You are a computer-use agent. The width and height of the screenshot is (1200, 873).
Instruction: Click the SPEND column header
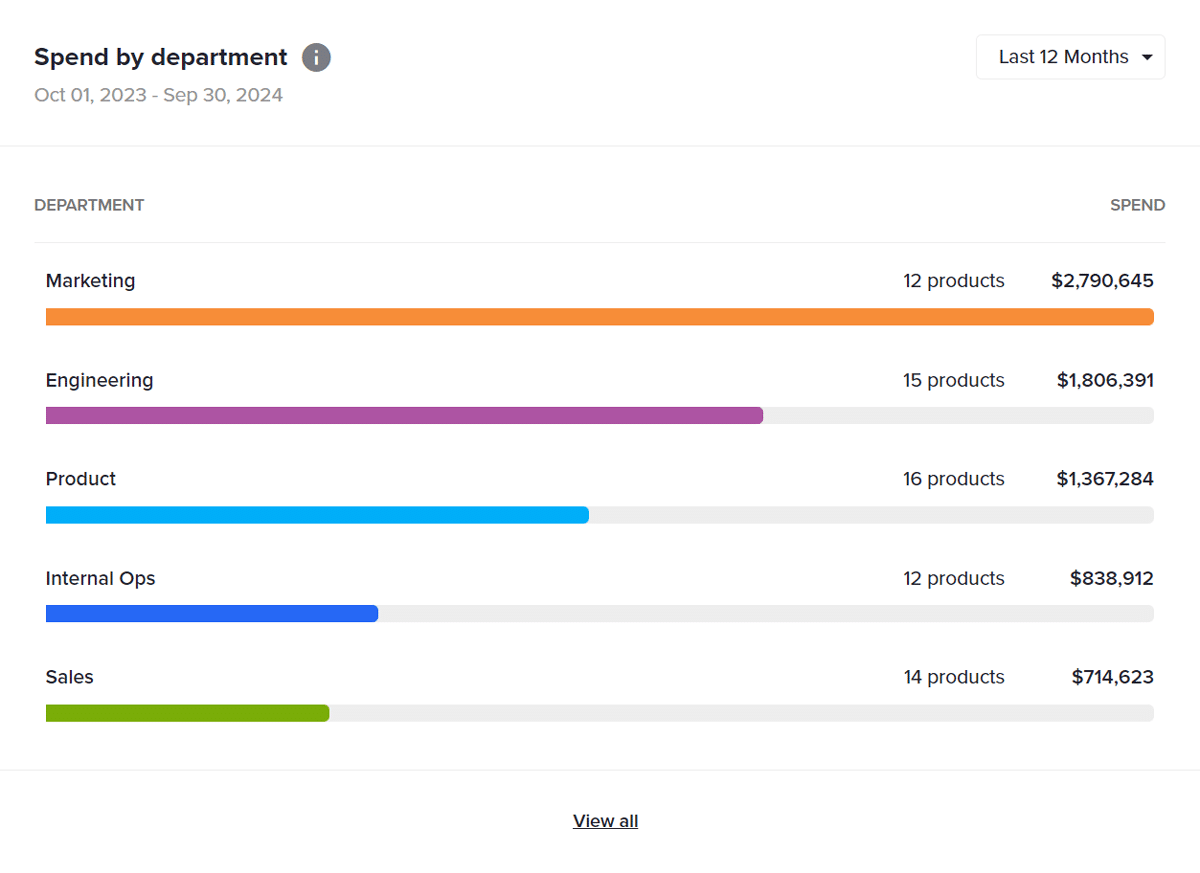point(1137,205)
